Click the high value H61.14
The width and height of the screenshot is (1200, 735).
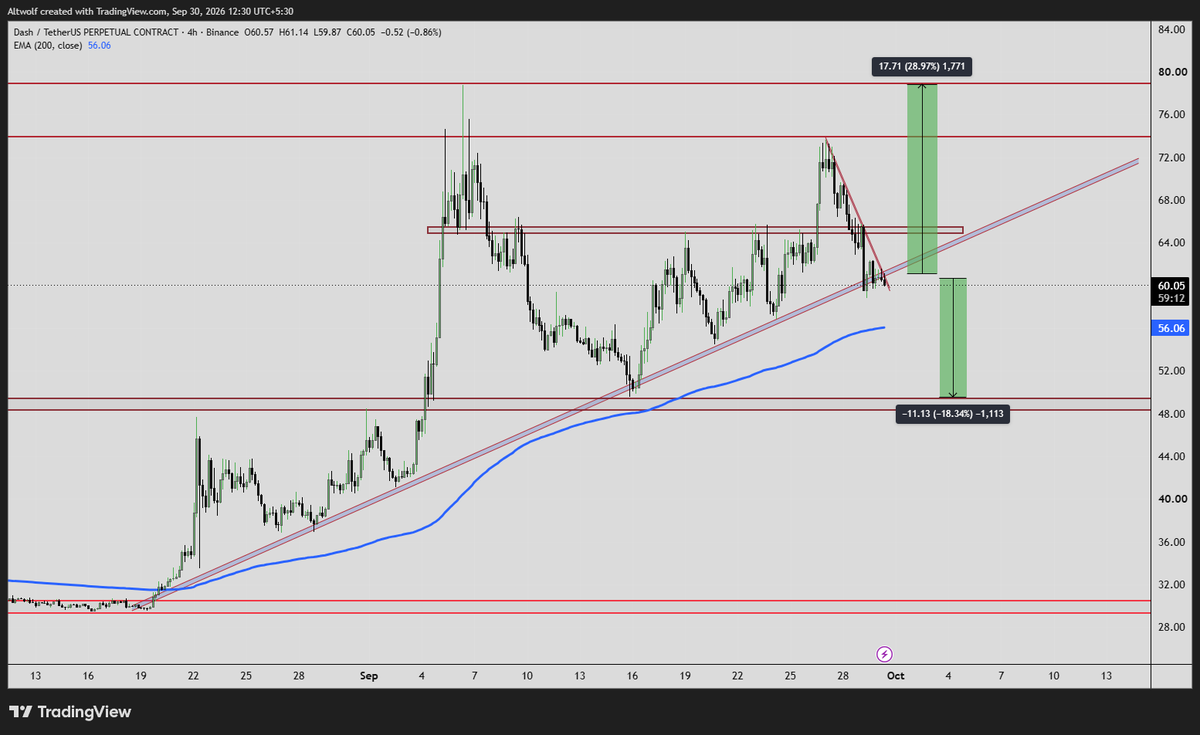coord(294,32)
